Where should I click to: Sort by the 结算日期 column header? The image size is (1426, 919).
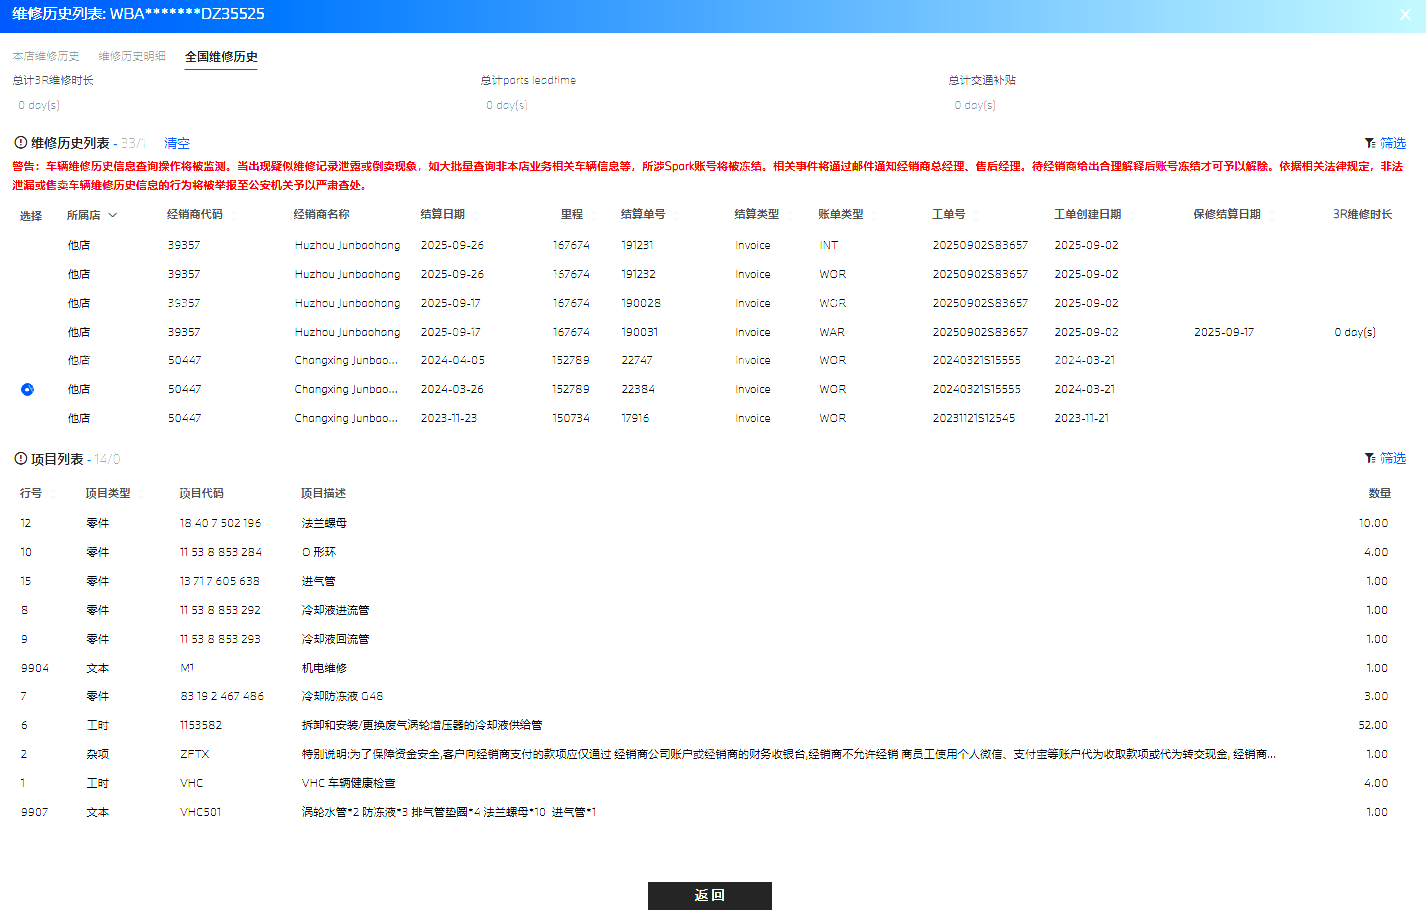tap(443, 214)
